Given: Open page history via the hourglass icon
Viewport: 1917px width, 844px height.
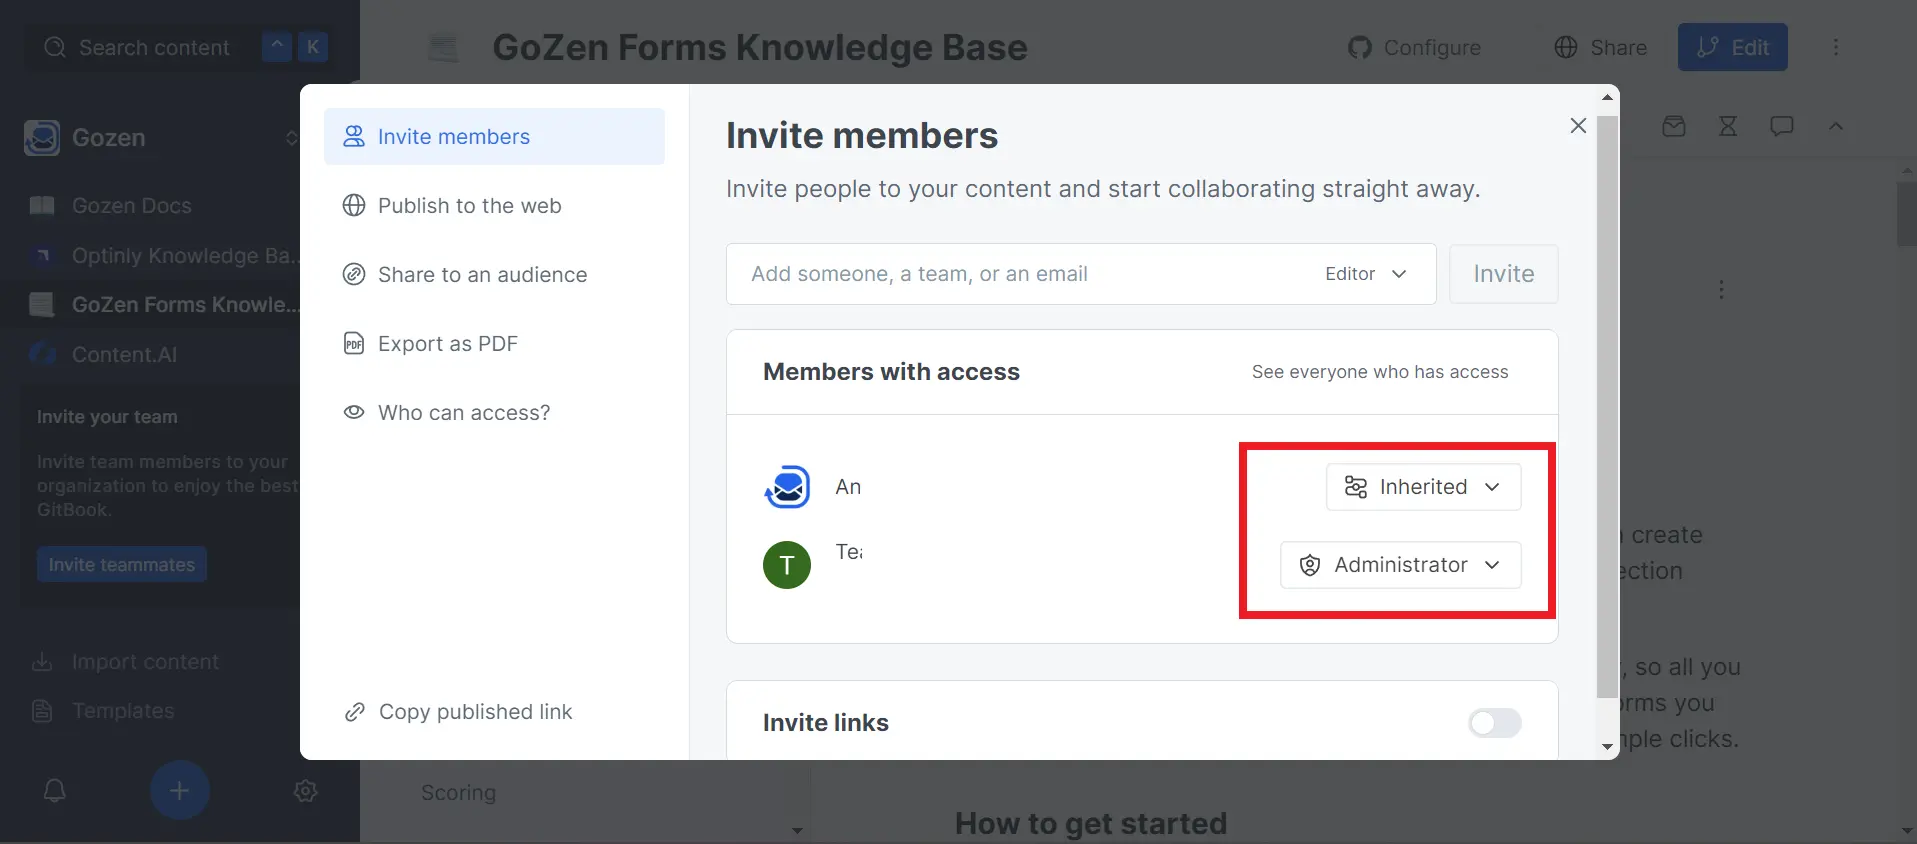Looking at the screenshot, I should point(1728,125).
